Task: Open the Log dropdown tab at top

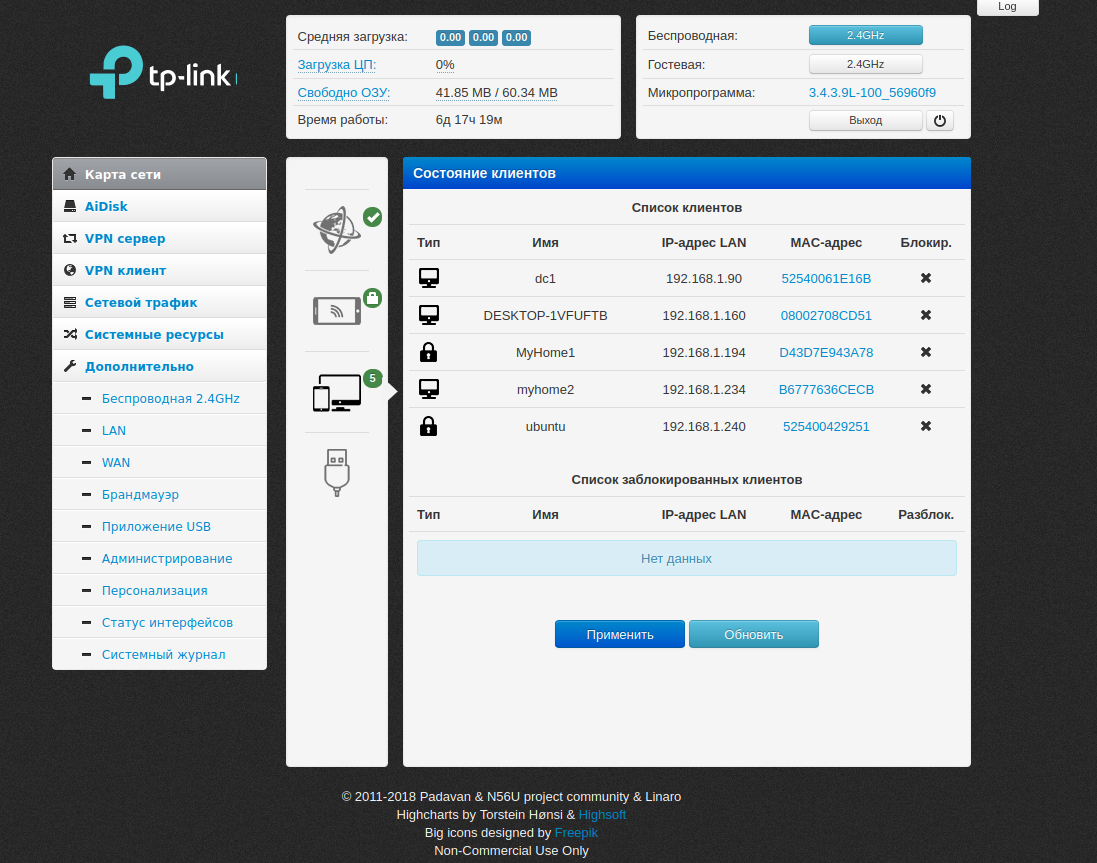Action: click(1007, 7)
